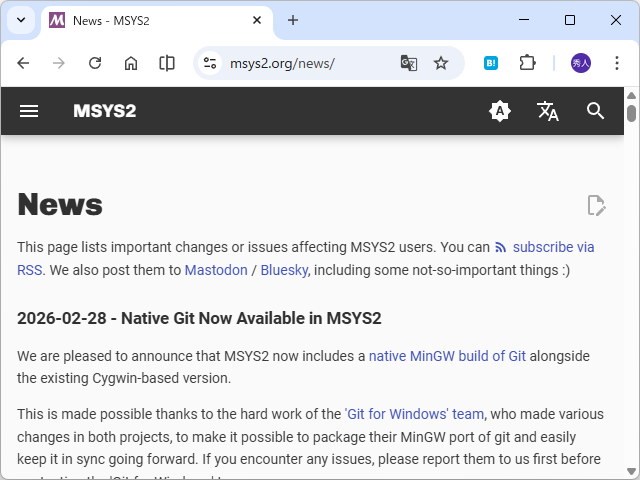
Task: Click the scrollbar up arrow
Action: pos(631,96)
